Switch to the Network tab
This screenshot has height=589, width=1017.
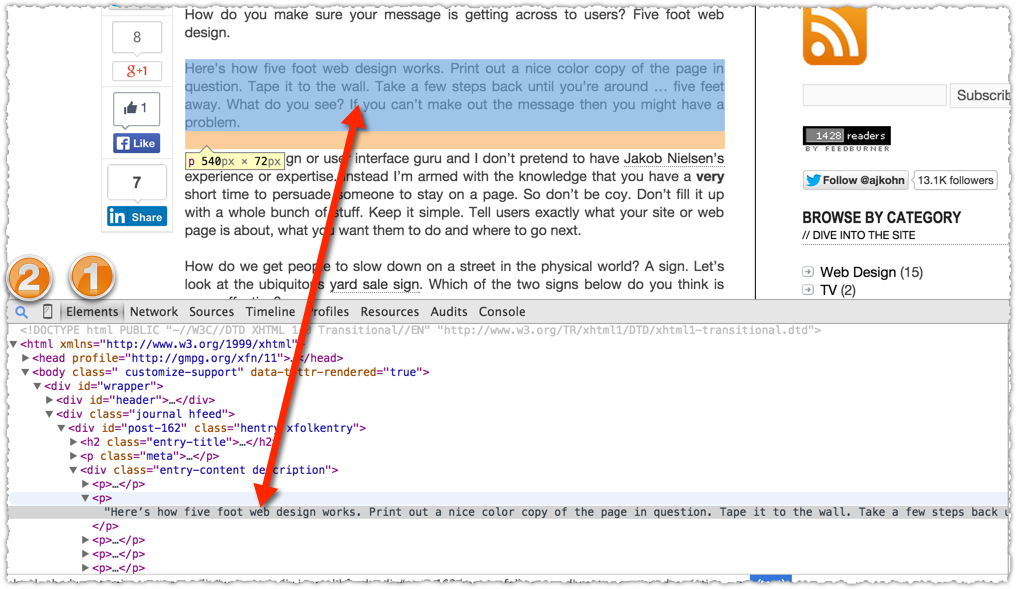pos(154,311)
